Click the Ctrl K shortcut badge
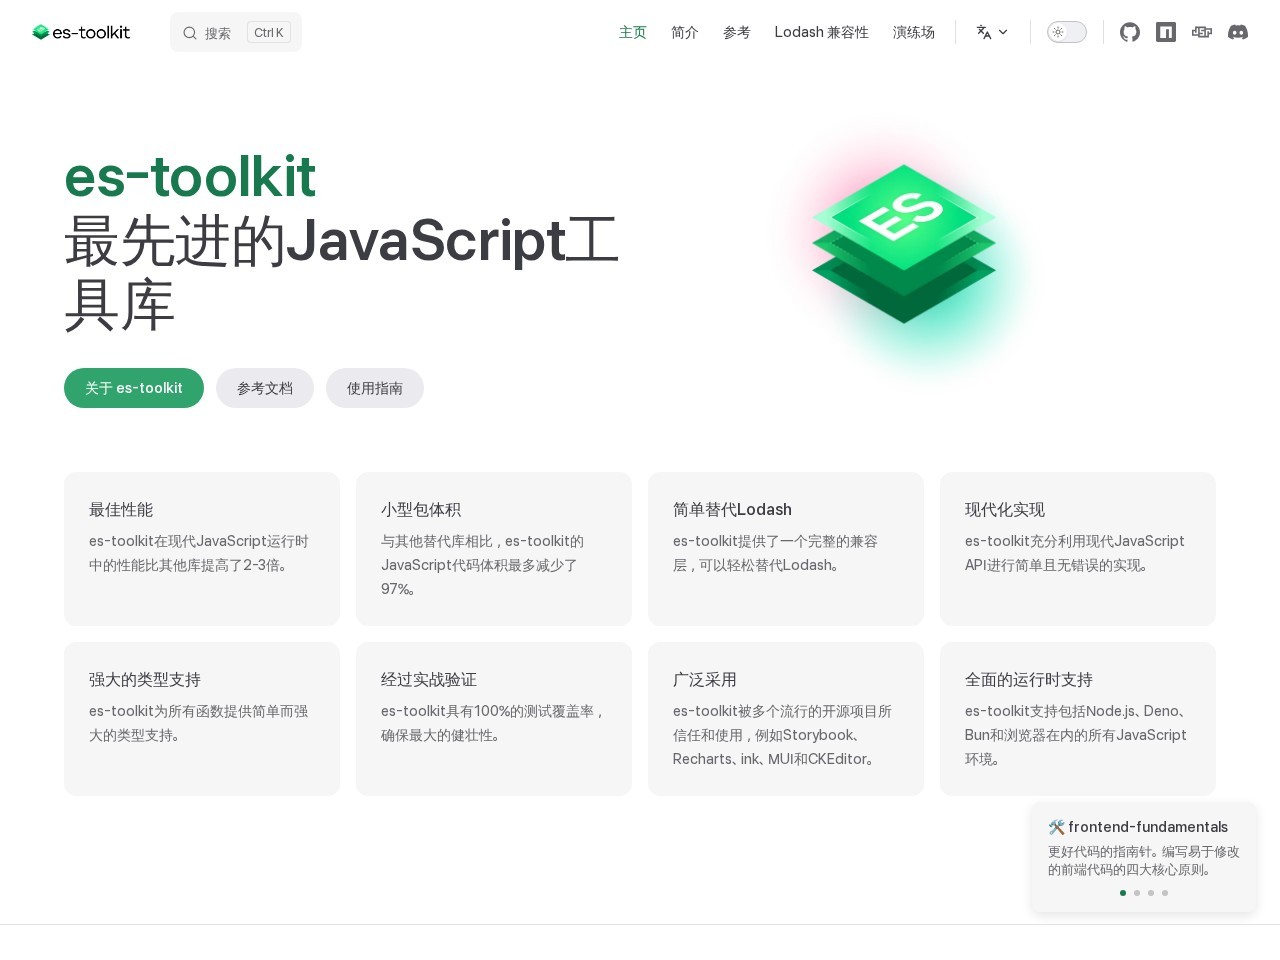 269,32
